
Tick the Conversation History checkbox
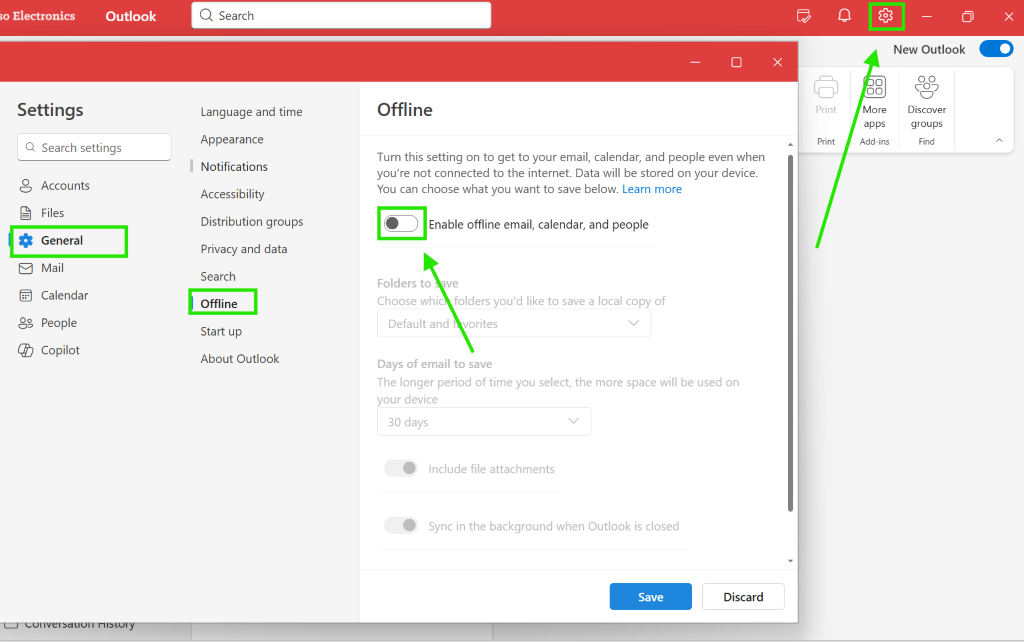coord(10,626)
